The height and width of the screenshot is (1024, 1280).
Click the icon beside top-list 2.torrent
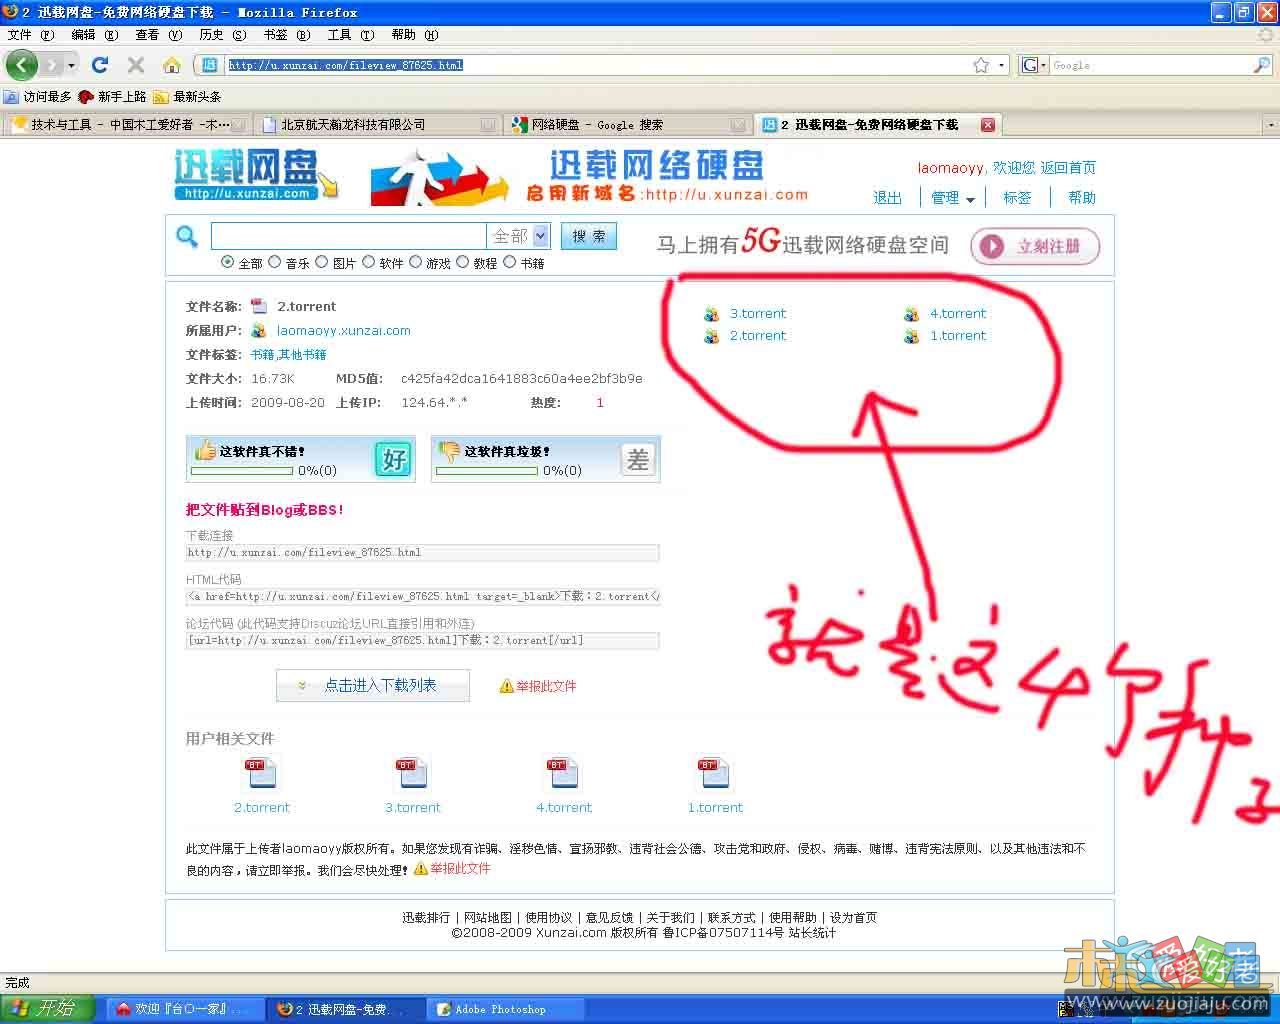click(711, 336)
